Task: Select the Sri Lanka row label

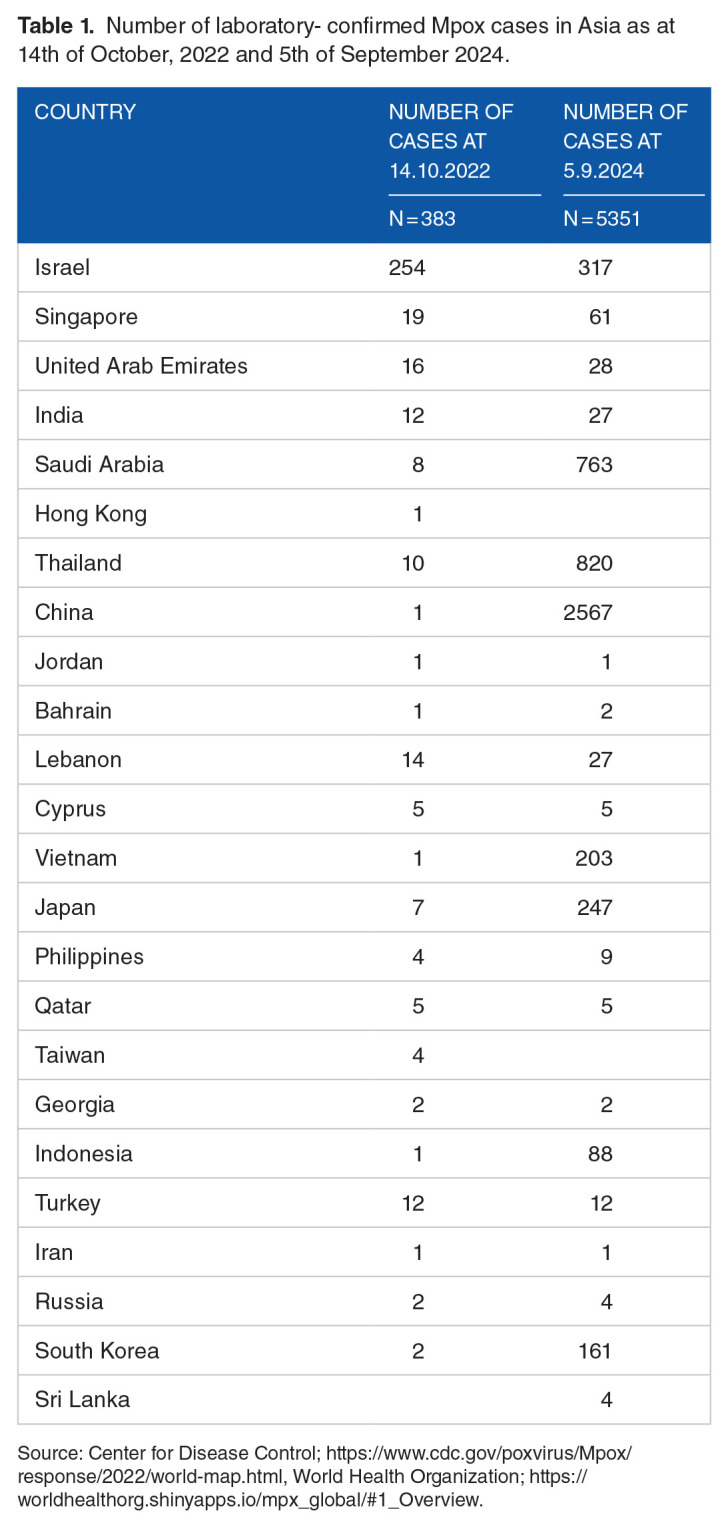Action: pos(82,1399)
